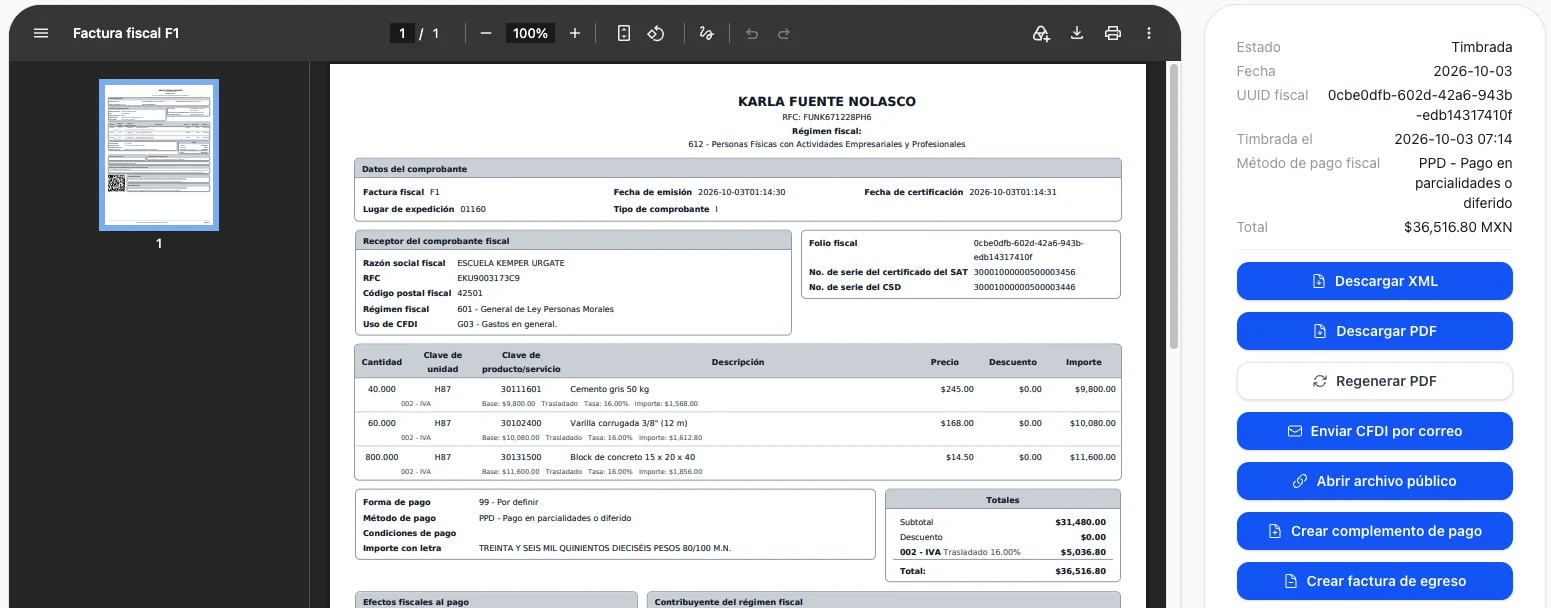The image size is (1551, 608).
Task: Click the KARLA FUENTE NOLASCO heading
Action: coord(827,101)
